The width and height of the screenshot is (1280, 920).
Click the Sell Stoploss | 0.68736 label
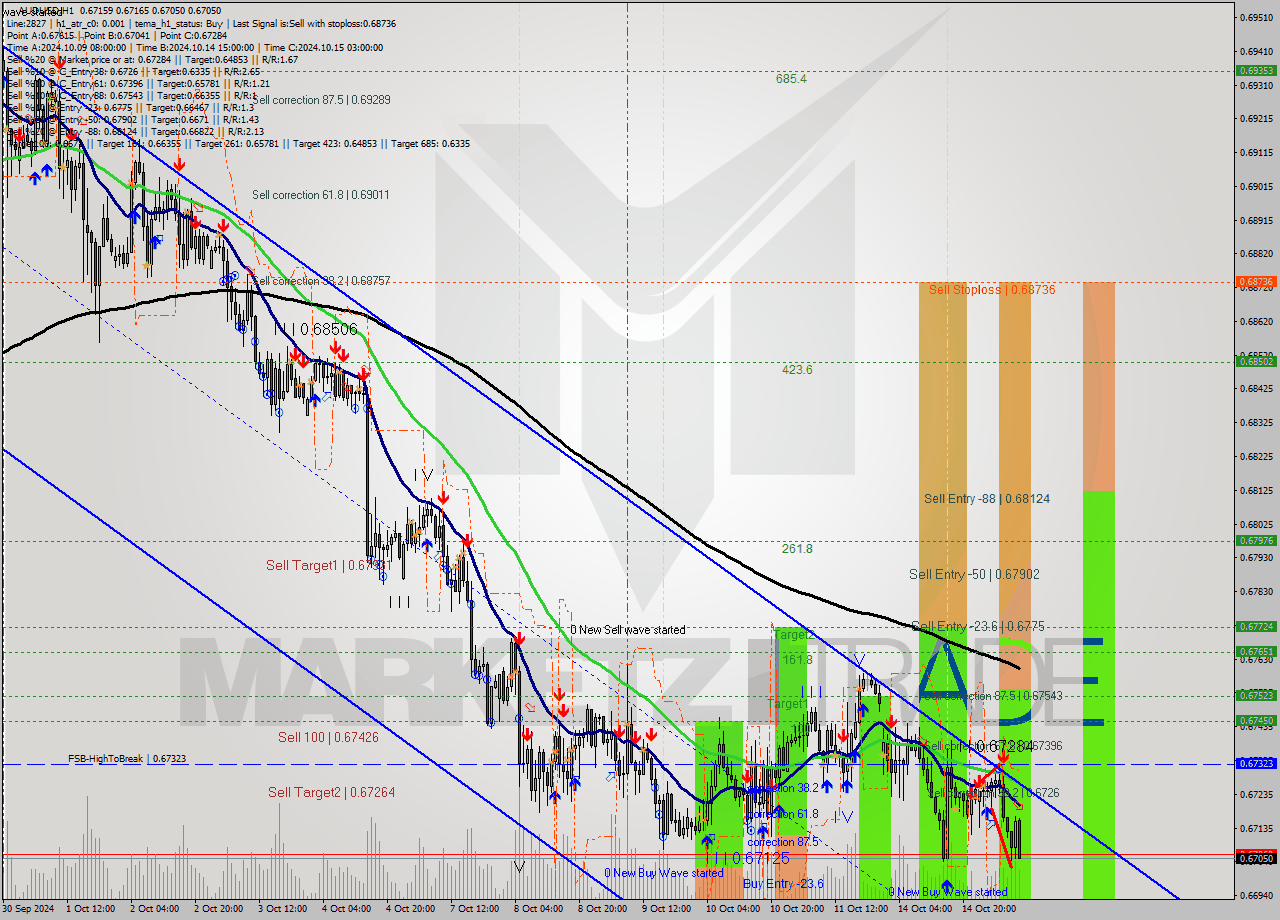(x=992, y=290)
